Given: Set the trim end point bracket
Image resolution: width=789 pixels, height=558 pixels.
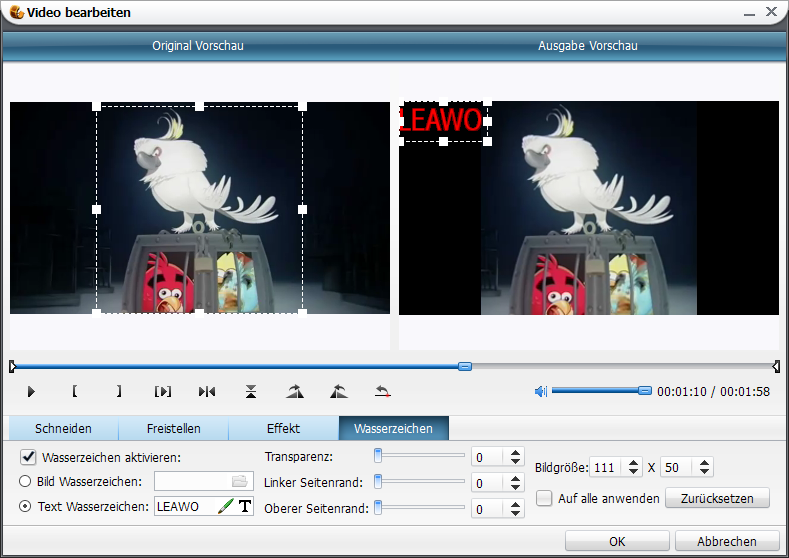Looking at the screenshot, I should point(118,392).
